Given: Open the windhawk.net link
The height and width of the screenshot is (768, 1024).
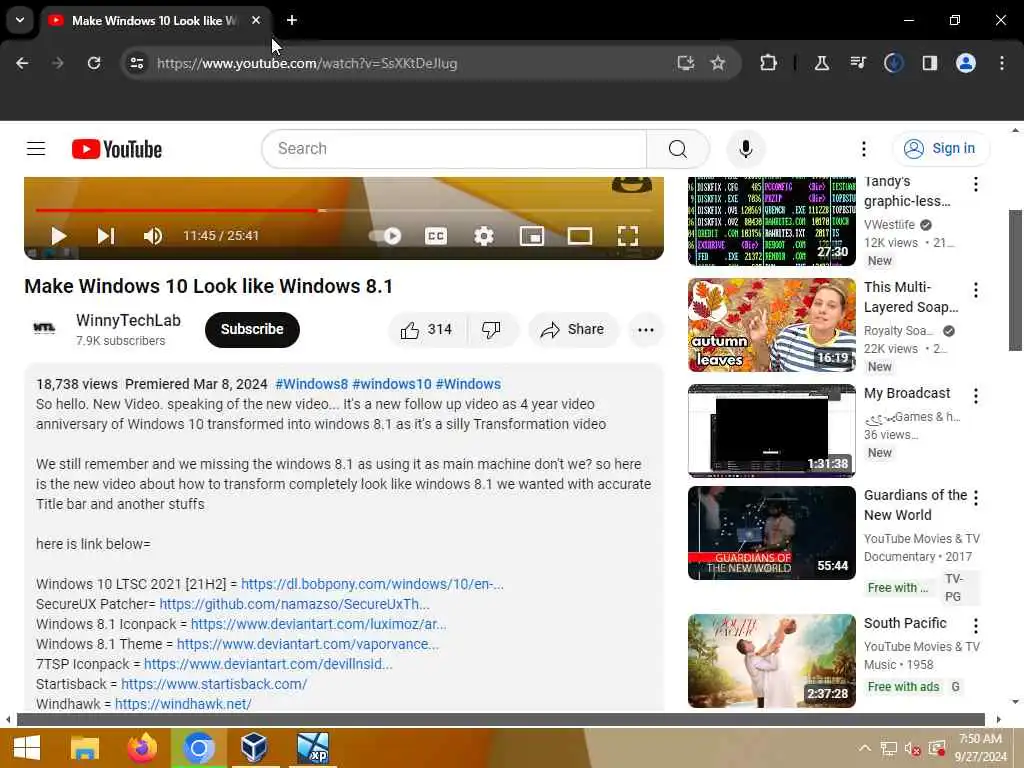Looking at the screenshot, I should (183, 704).
